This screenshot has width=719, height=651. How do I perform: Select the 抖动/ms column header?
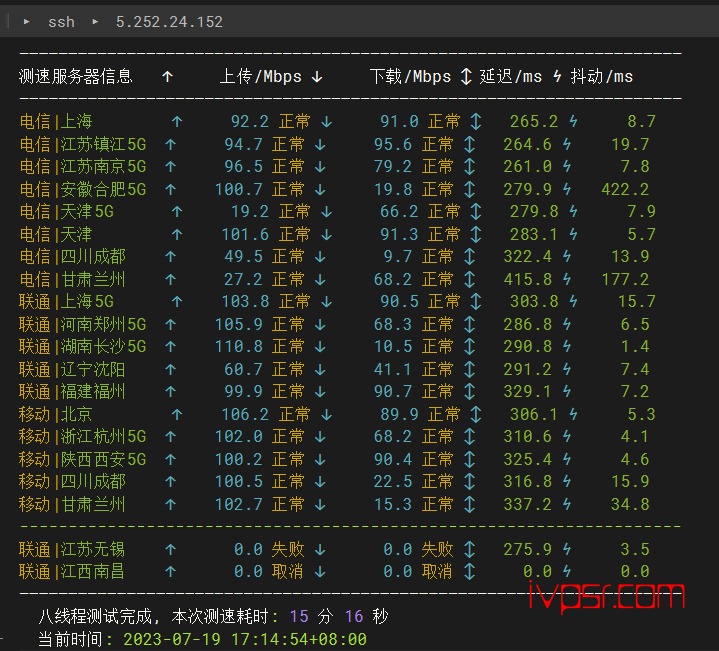(602, 77)
